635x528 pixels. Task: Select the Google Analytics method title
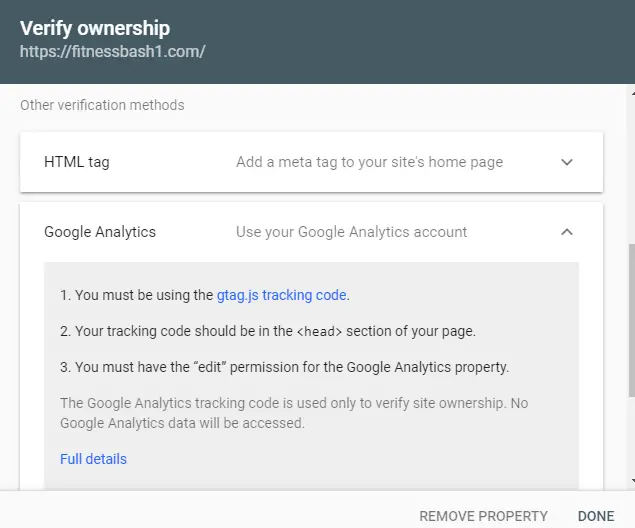(x=100, y=232)
